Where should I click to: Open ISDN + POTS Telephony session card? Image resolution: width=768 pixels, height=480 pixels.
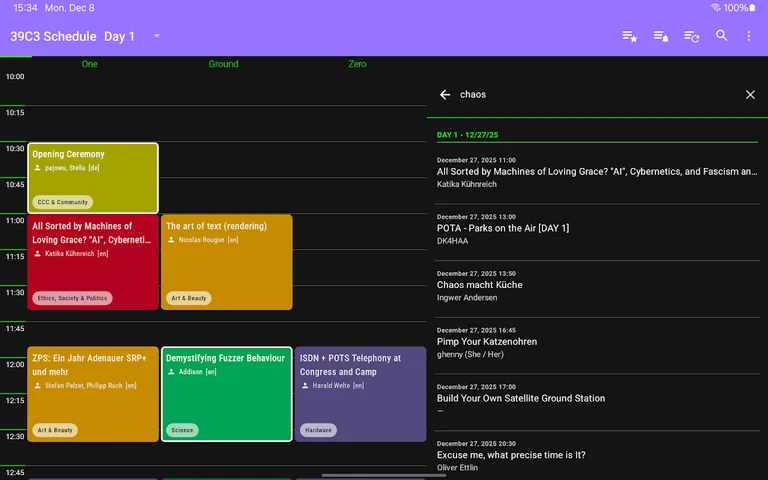click(x=360, y=394)
